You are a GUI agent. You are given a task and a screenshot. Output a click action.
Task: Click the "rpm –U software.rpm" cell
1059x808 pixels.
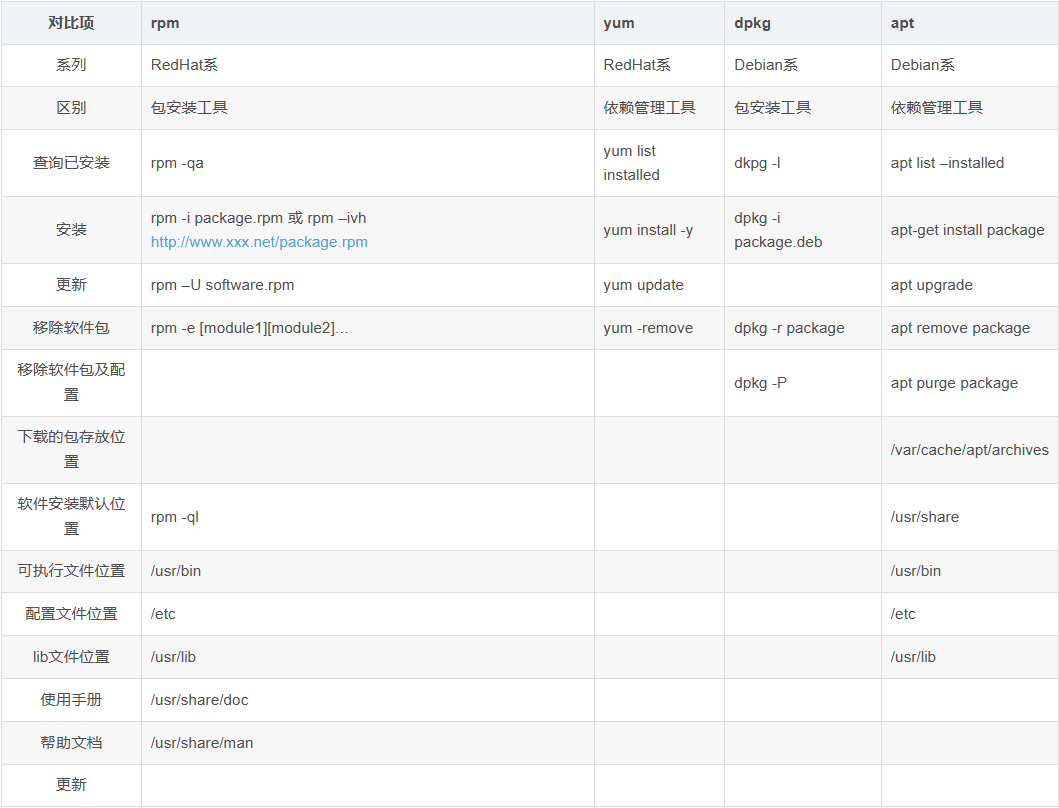click(222, 285)
